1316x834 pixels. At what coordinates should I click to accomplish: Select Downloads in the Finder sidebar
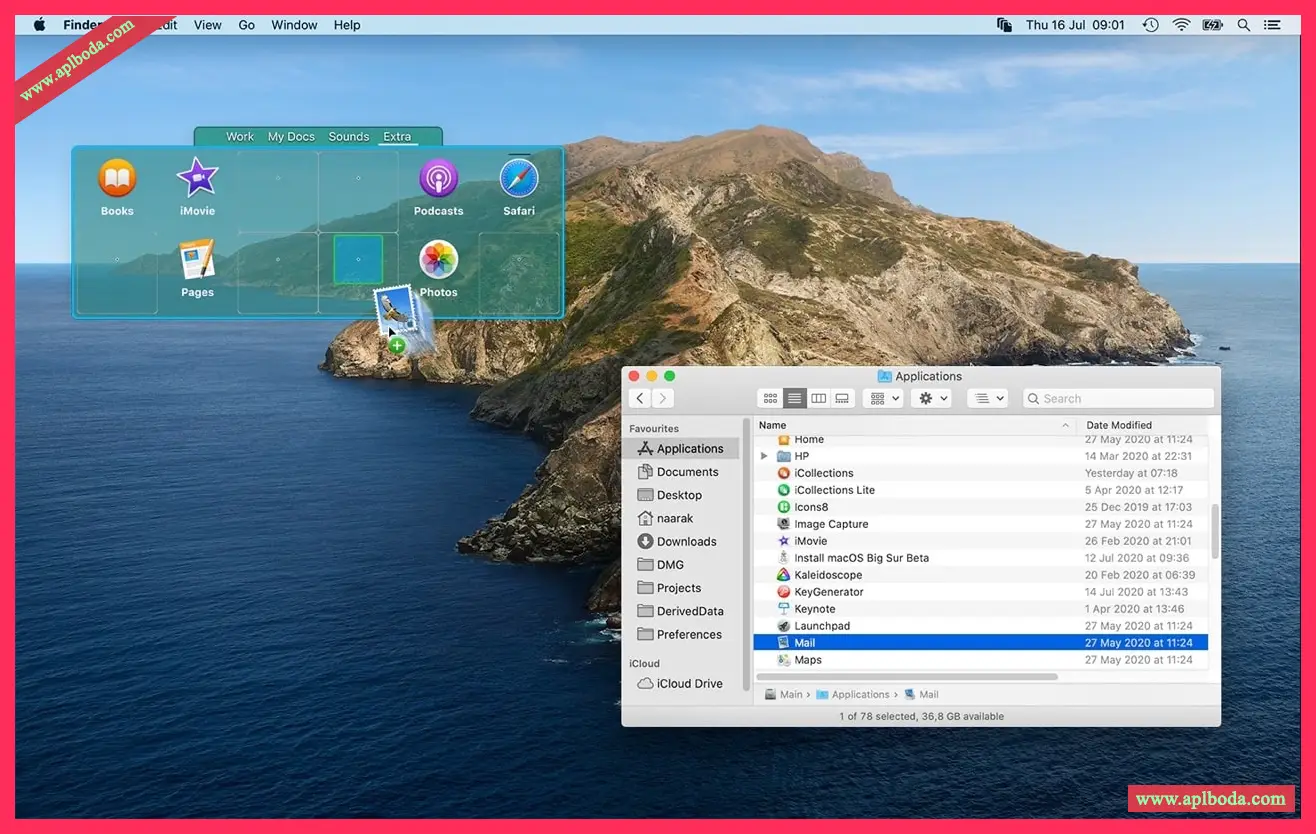pos(686,542)
